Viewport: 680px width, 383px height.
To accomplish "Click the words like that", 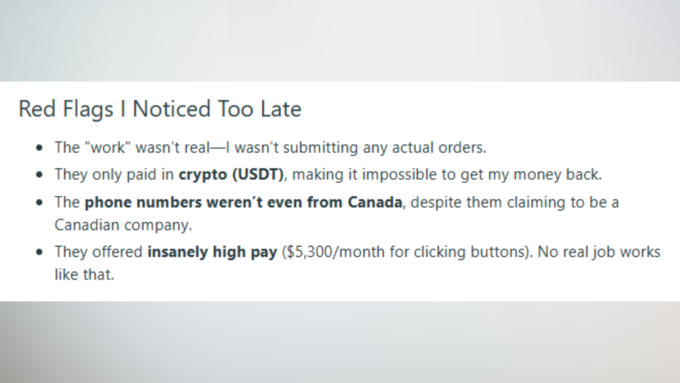I will [x=84, y=275].
